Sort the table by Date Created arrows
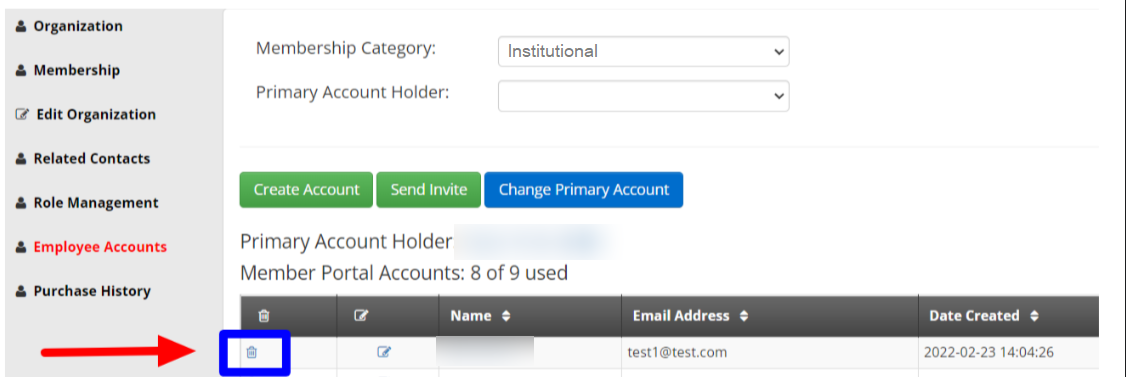Viewport: 1126px width, 377px height. tap(1033, 316)
